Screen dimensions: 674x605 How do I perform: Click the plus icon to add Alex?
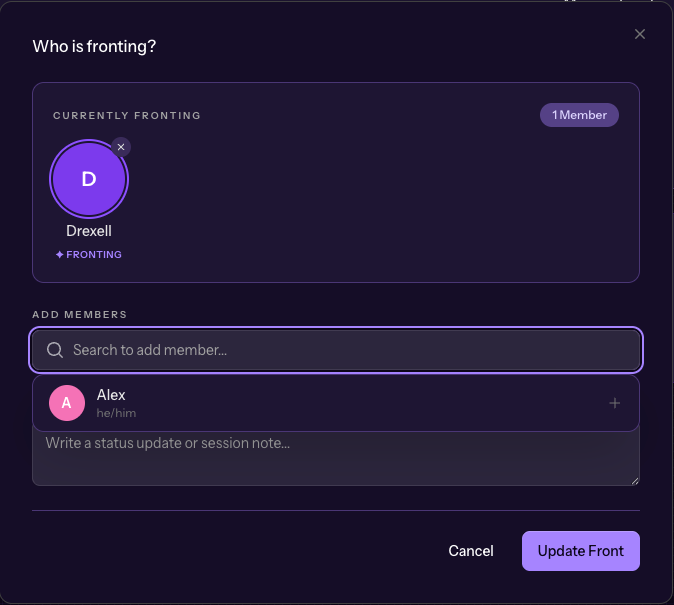tap(615, 403)
